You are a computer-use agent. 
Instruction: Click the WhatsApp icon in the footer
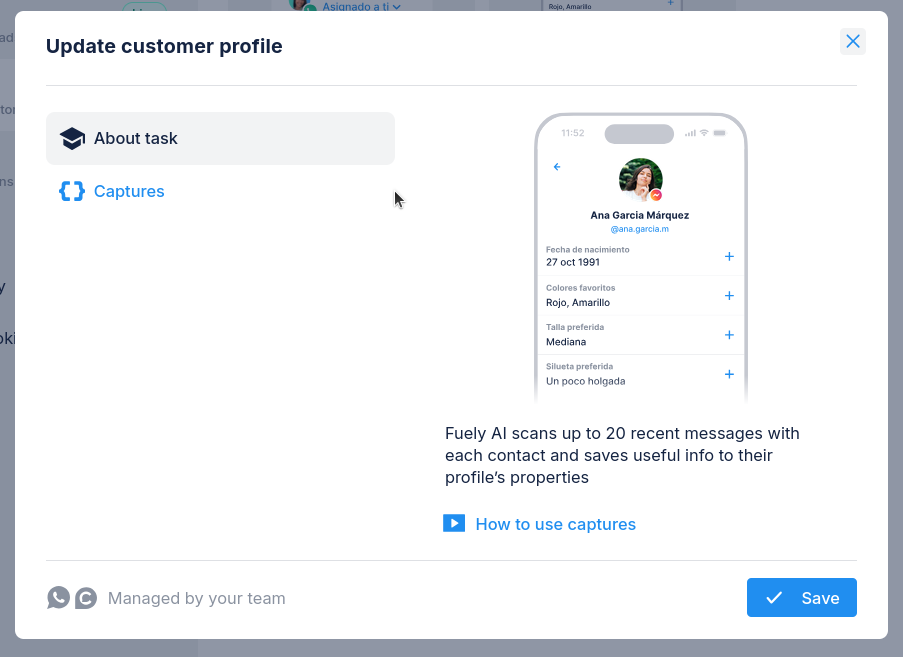tap(59, 598)
